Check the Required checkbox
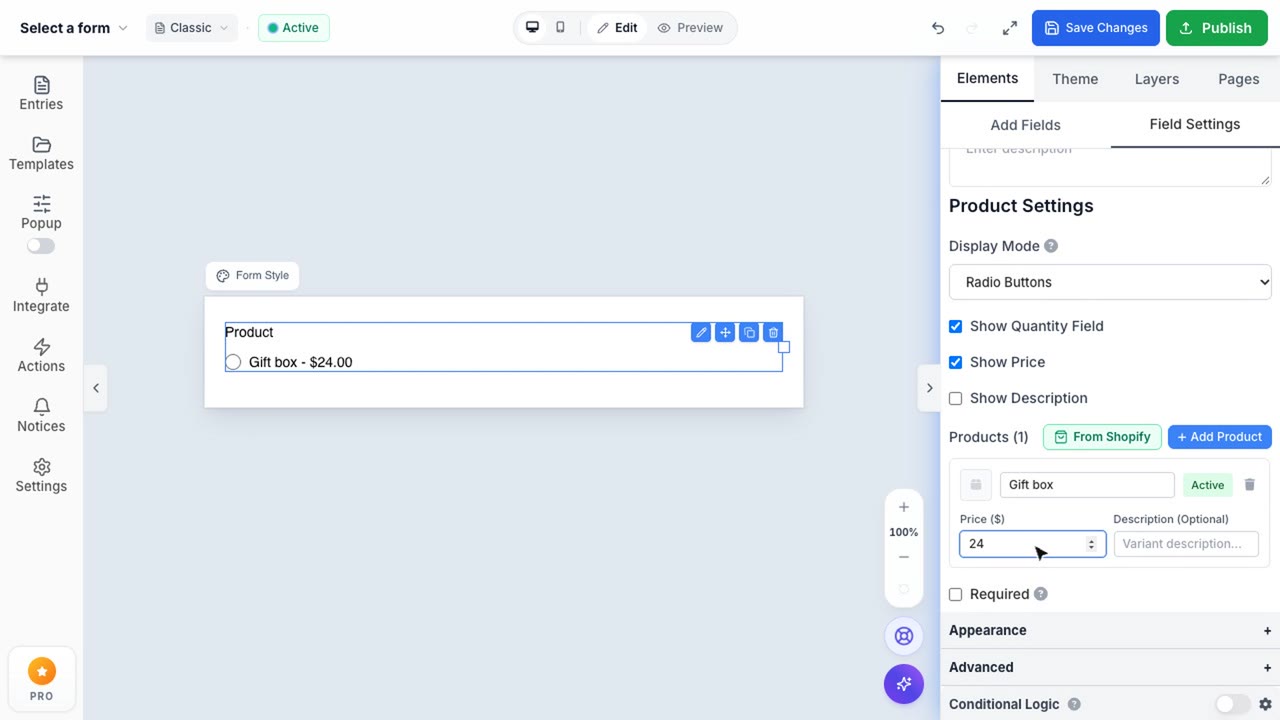This screenshot has width=1280, height=720. [955, 594]
